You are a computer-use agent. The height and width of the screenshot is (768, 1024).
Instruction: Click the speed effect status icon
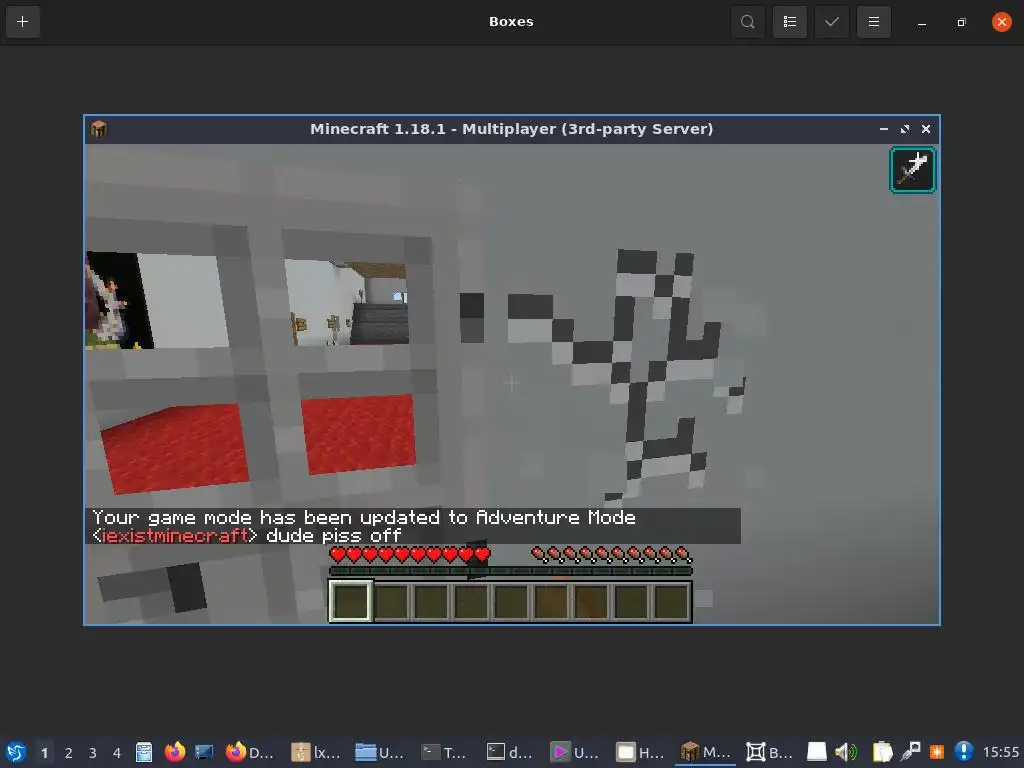tap(912, 170)
